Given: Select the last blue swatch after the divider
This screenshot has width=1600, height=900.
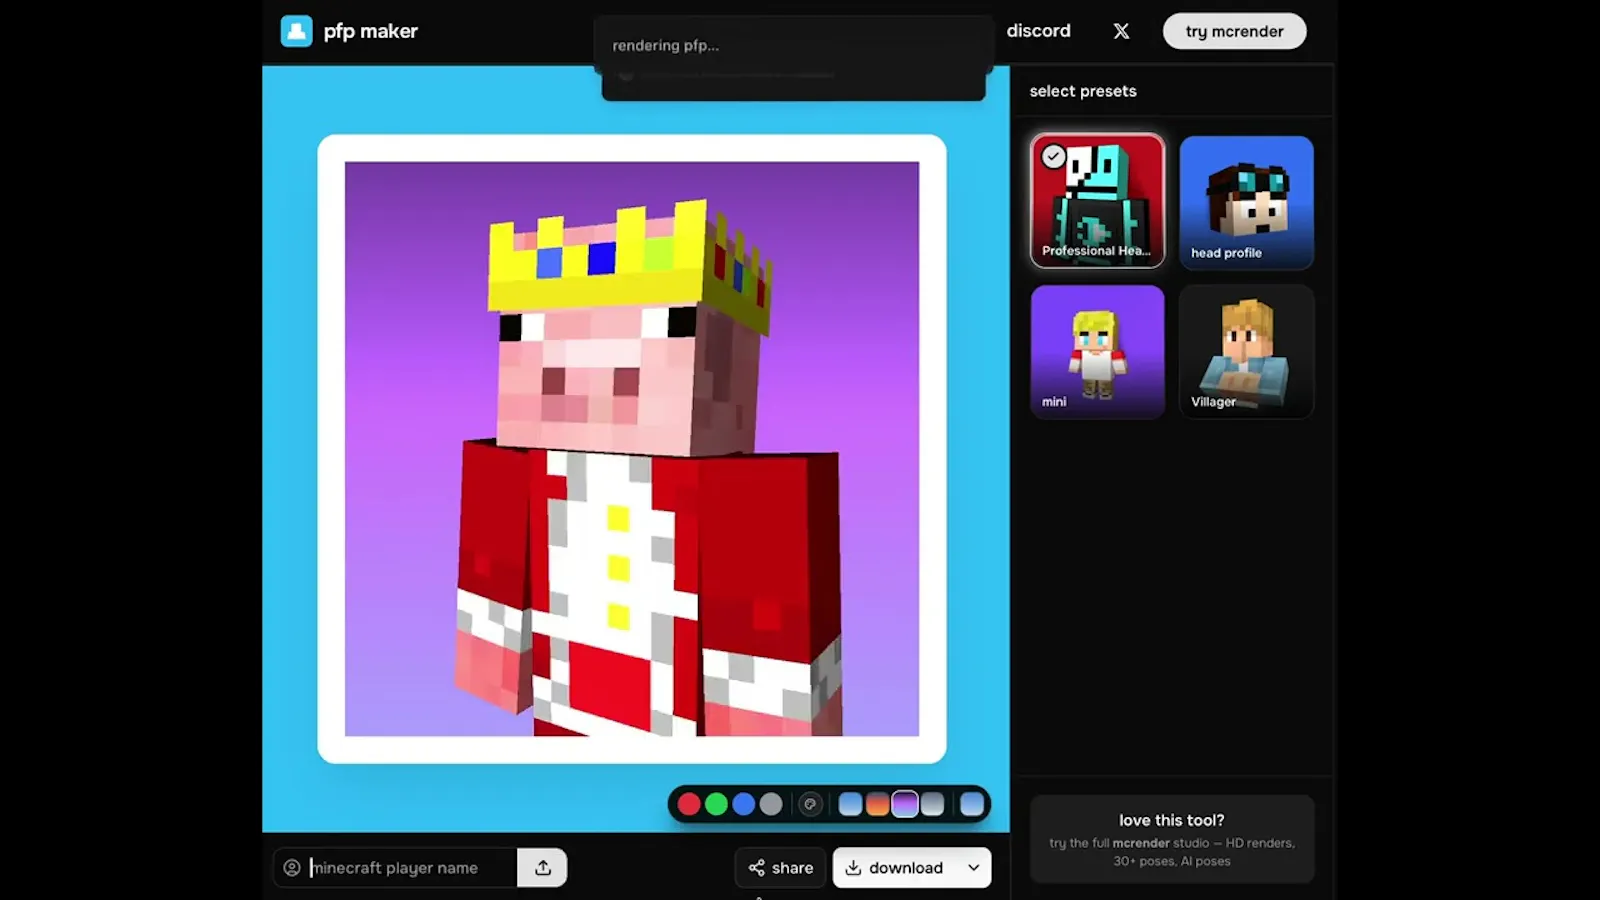Looking at the screenshot, I should [x=972, y=804].
